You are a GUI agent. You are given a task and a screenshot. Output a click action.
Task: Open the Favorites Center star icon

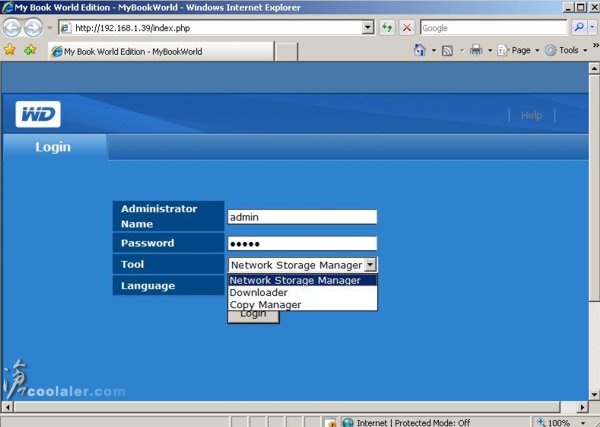pyautogui.click(x=10, y=50)
